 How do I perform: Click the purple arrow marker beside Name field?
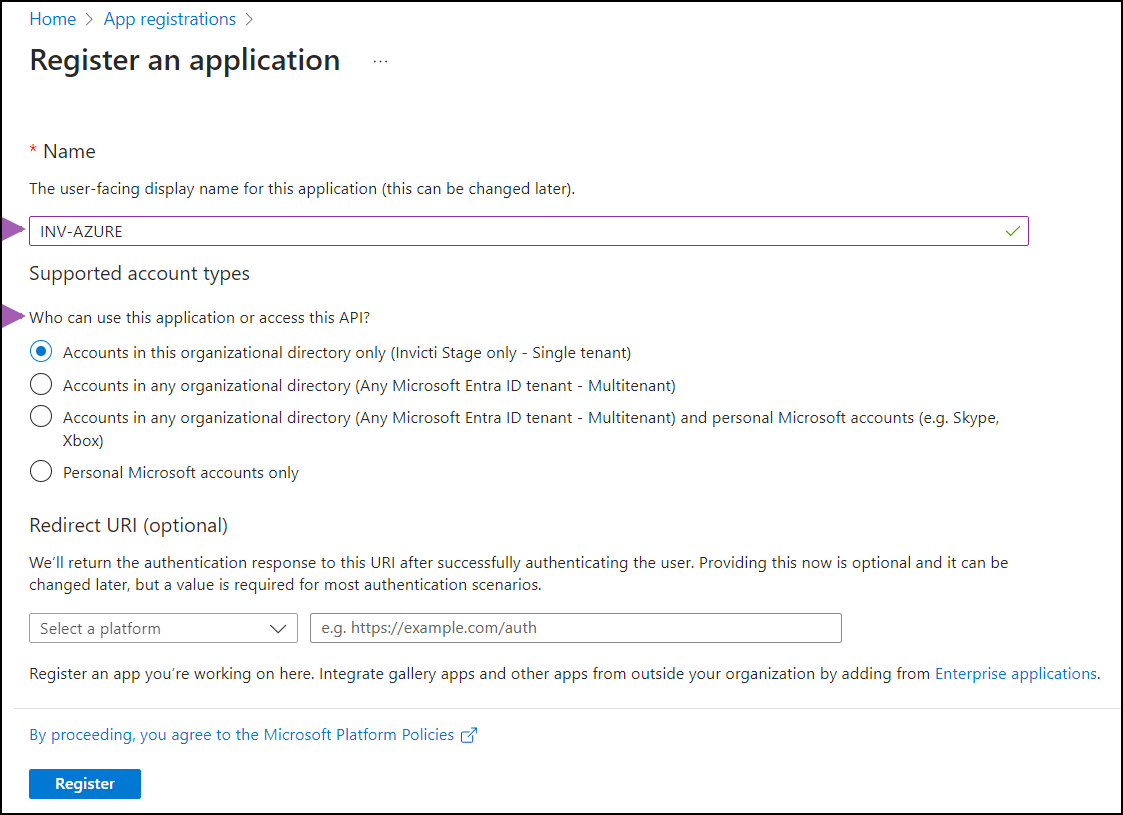coord(13,231)
